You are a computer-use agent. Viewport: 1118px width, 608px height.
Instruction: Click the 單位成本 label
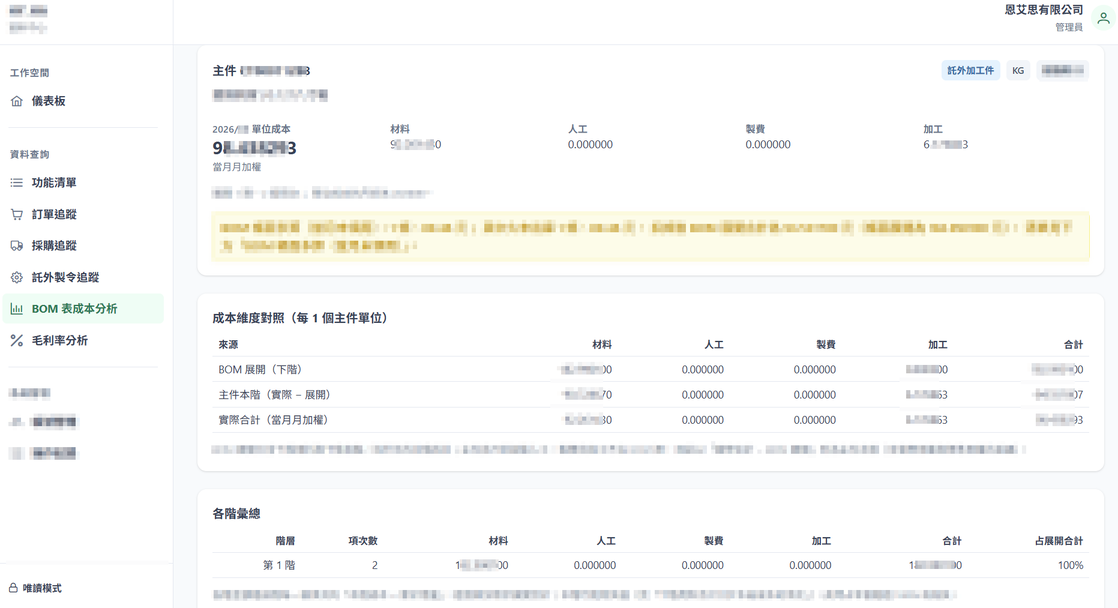point(271,129)
